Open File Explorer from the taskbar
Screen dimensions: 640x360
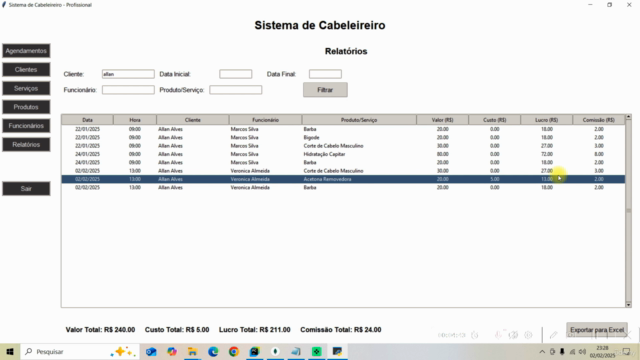(193, 351)
